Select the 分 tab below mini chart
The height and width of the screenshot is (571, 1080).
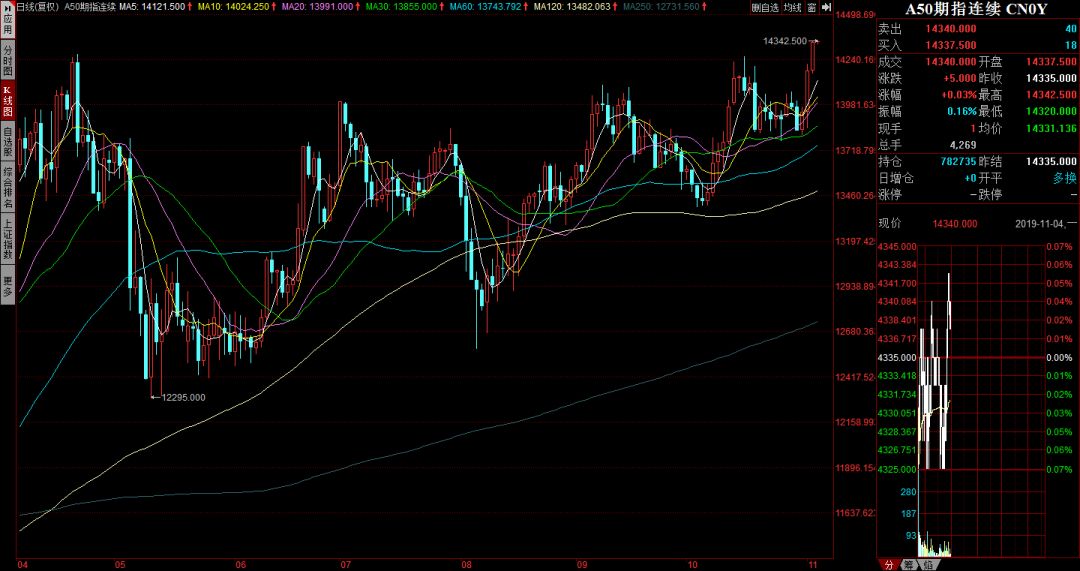pyautogui.click(x=888, y=564)
